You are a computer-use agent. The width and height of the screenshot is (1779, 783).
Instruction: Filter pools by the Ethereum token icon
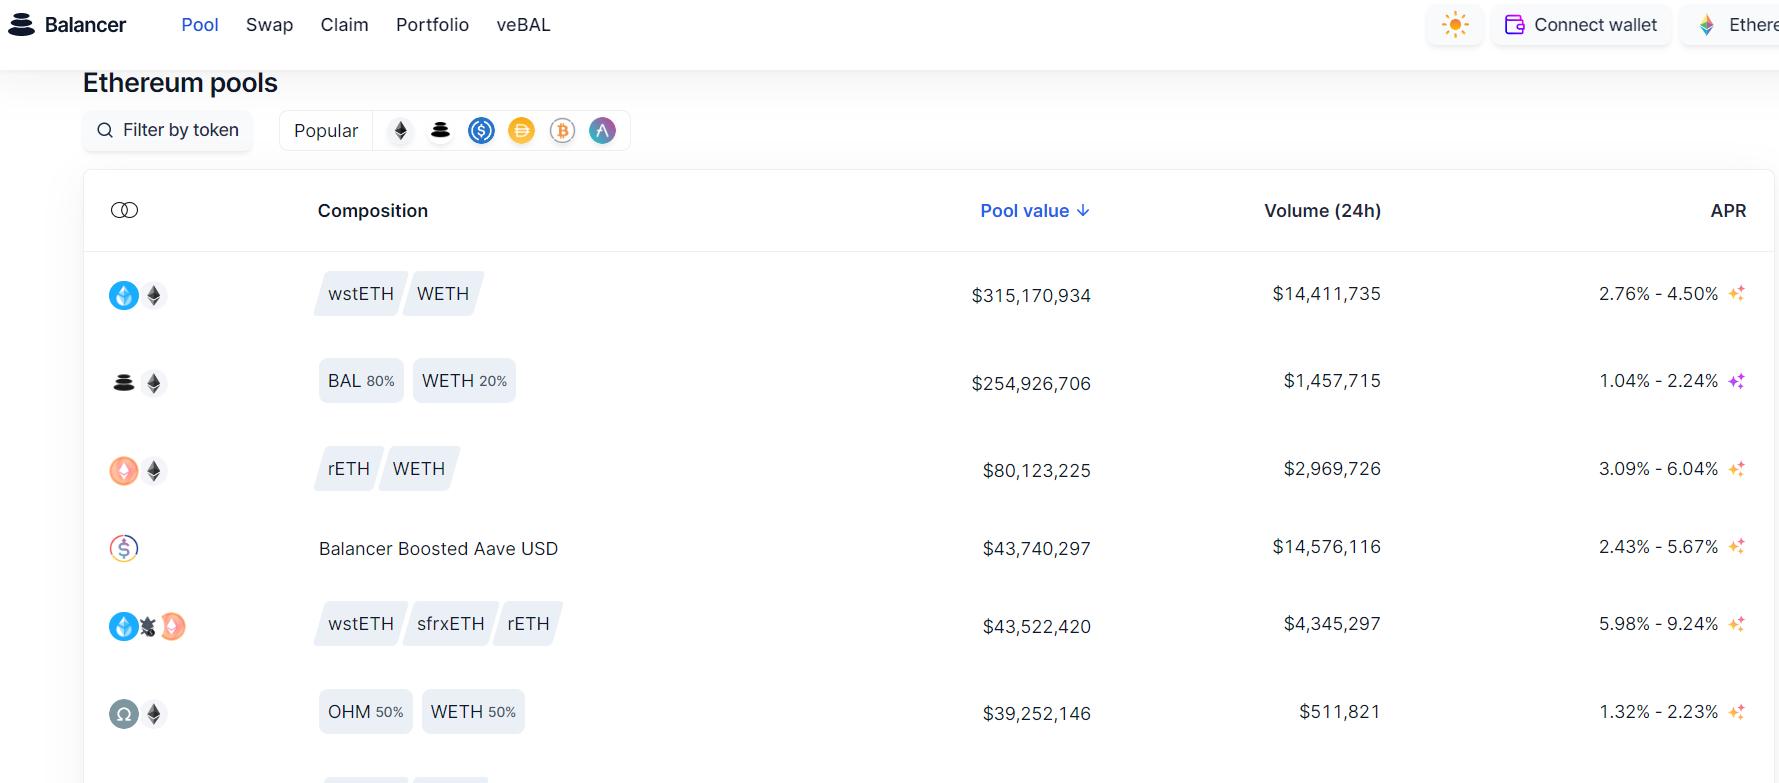coord(401,131)
